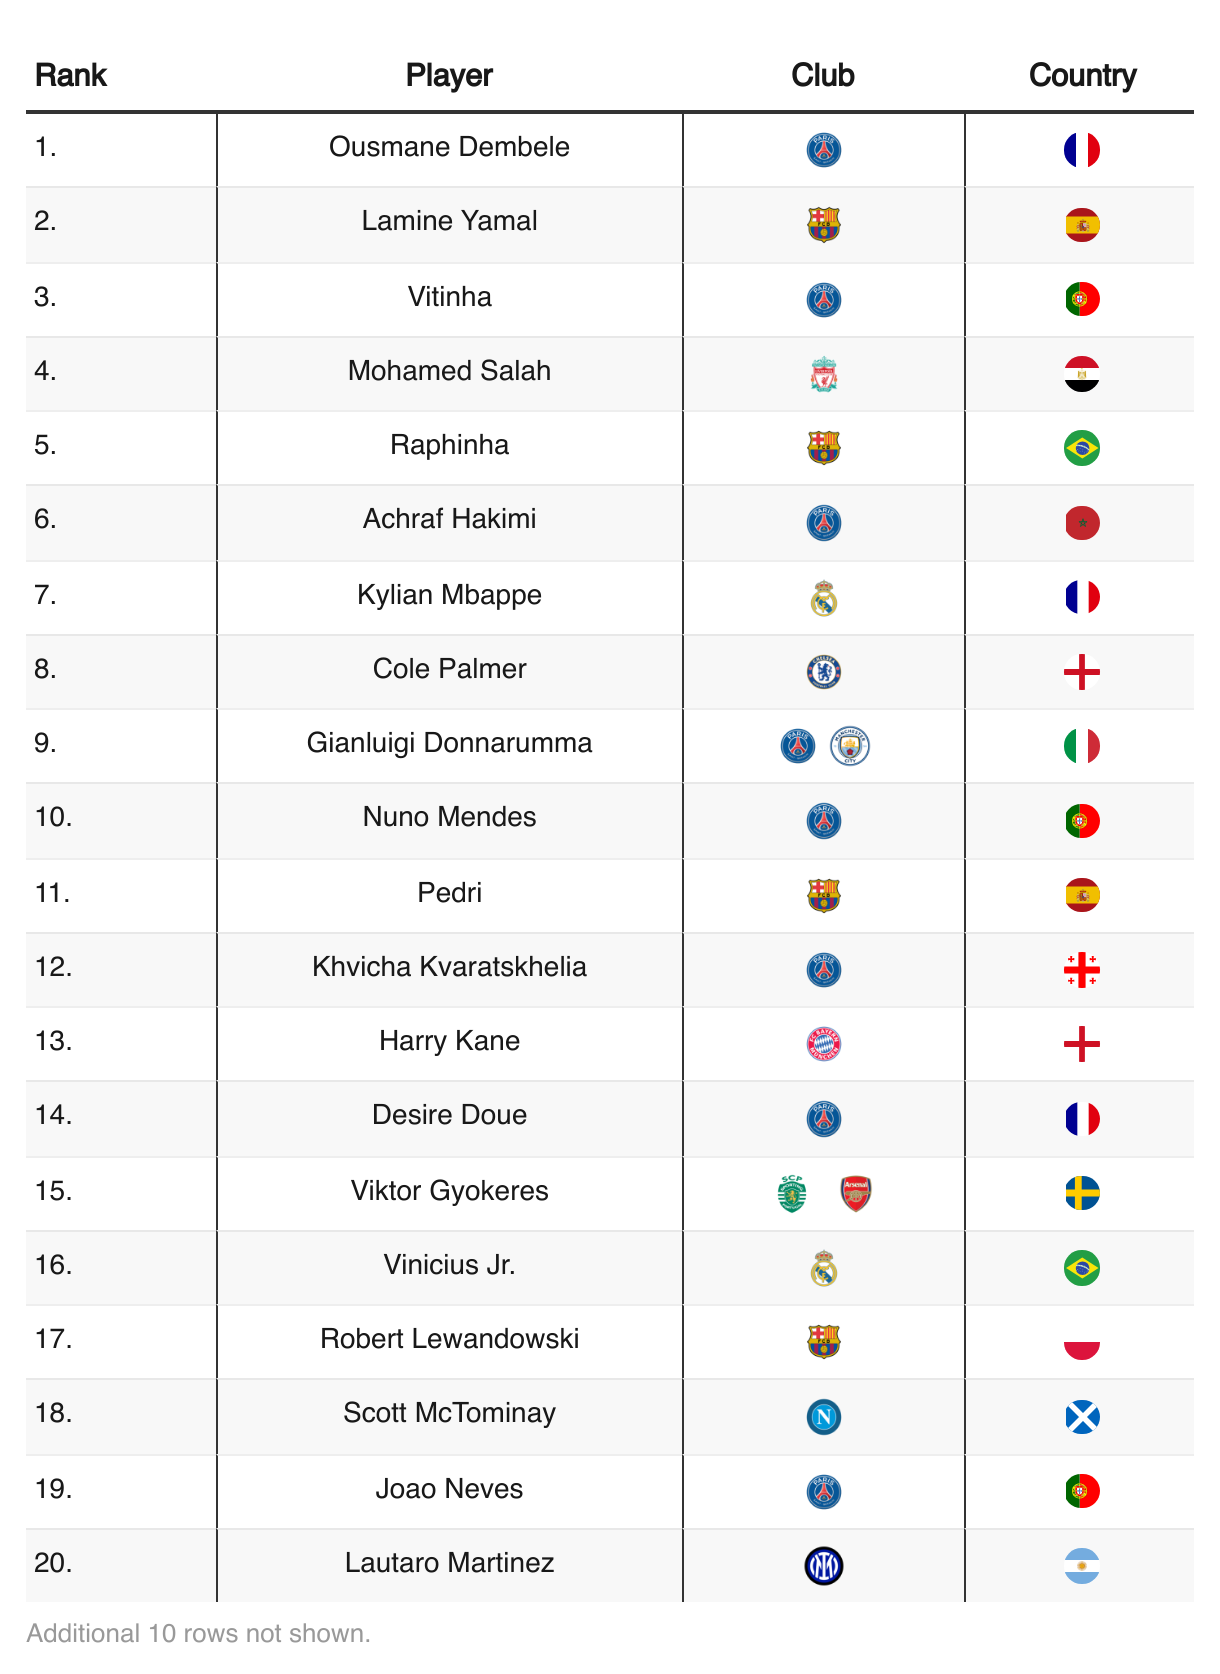Click the Liverpool crest in Mohamed Salah's row
1220x1674 pixels.
[823, 374]
